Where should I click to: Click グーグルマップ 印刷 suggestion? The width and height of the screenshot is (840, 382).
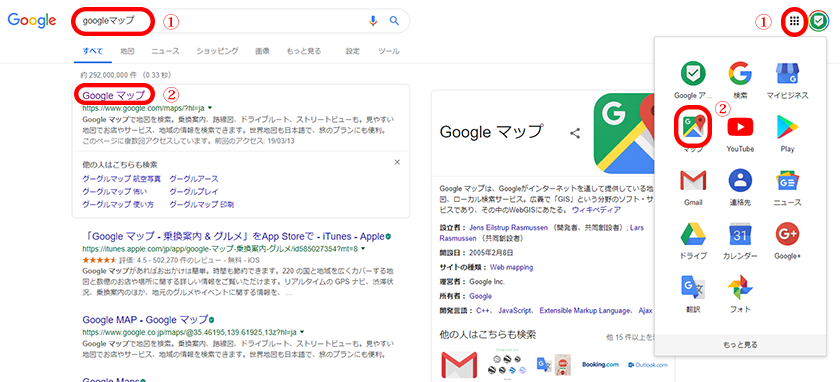(201, 204)
